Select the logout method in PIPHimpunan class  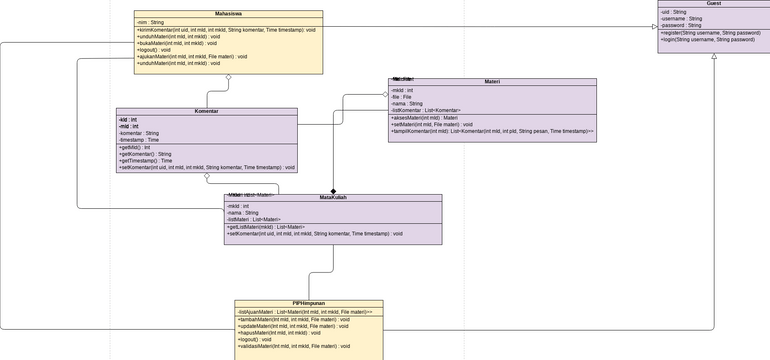(254, 339)
